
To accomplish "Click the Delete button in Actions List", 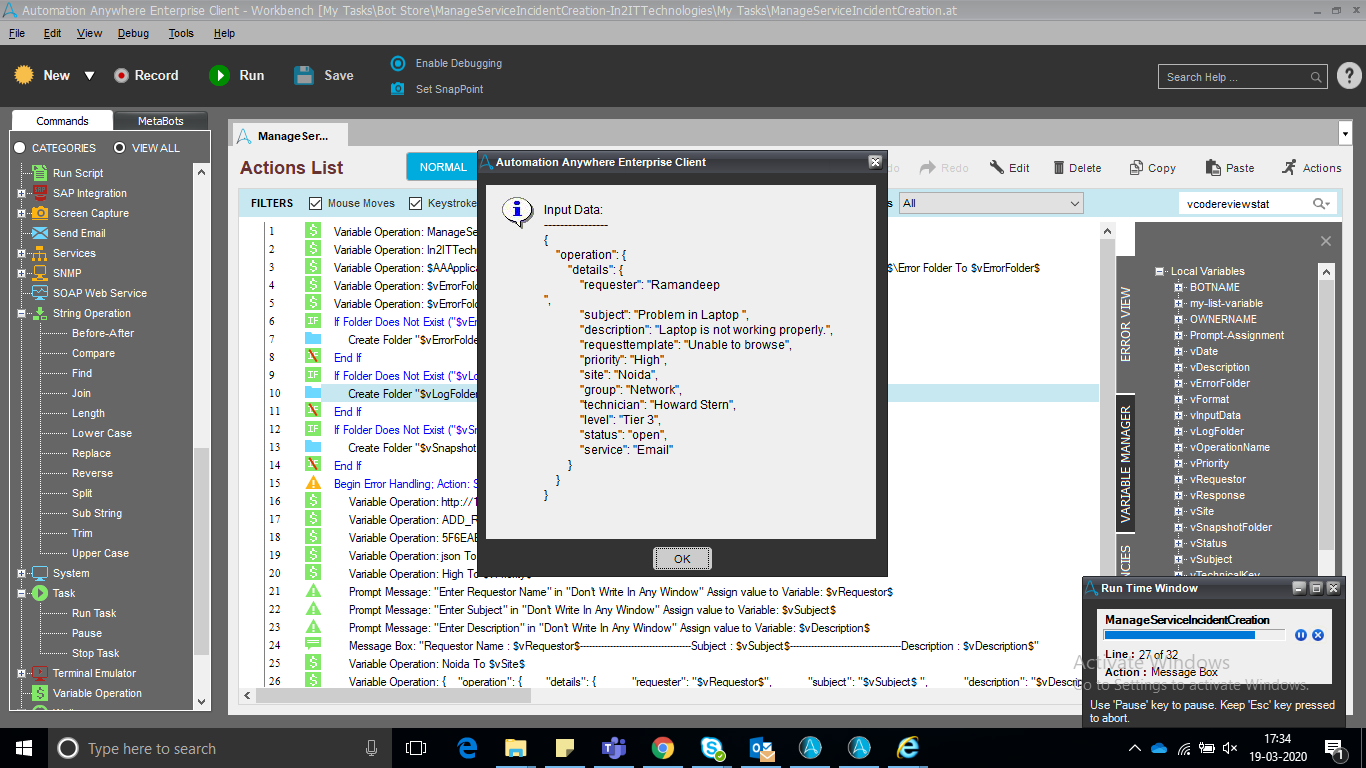I will [x=1074, y=168].
